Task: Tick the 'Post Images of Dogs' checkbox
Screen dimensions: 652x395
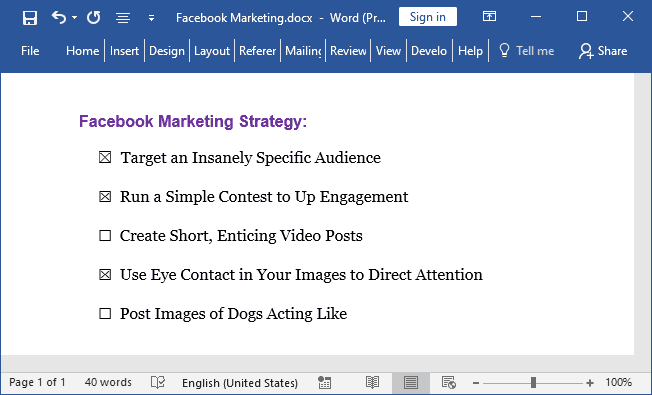Action: (x=105, y=313)
